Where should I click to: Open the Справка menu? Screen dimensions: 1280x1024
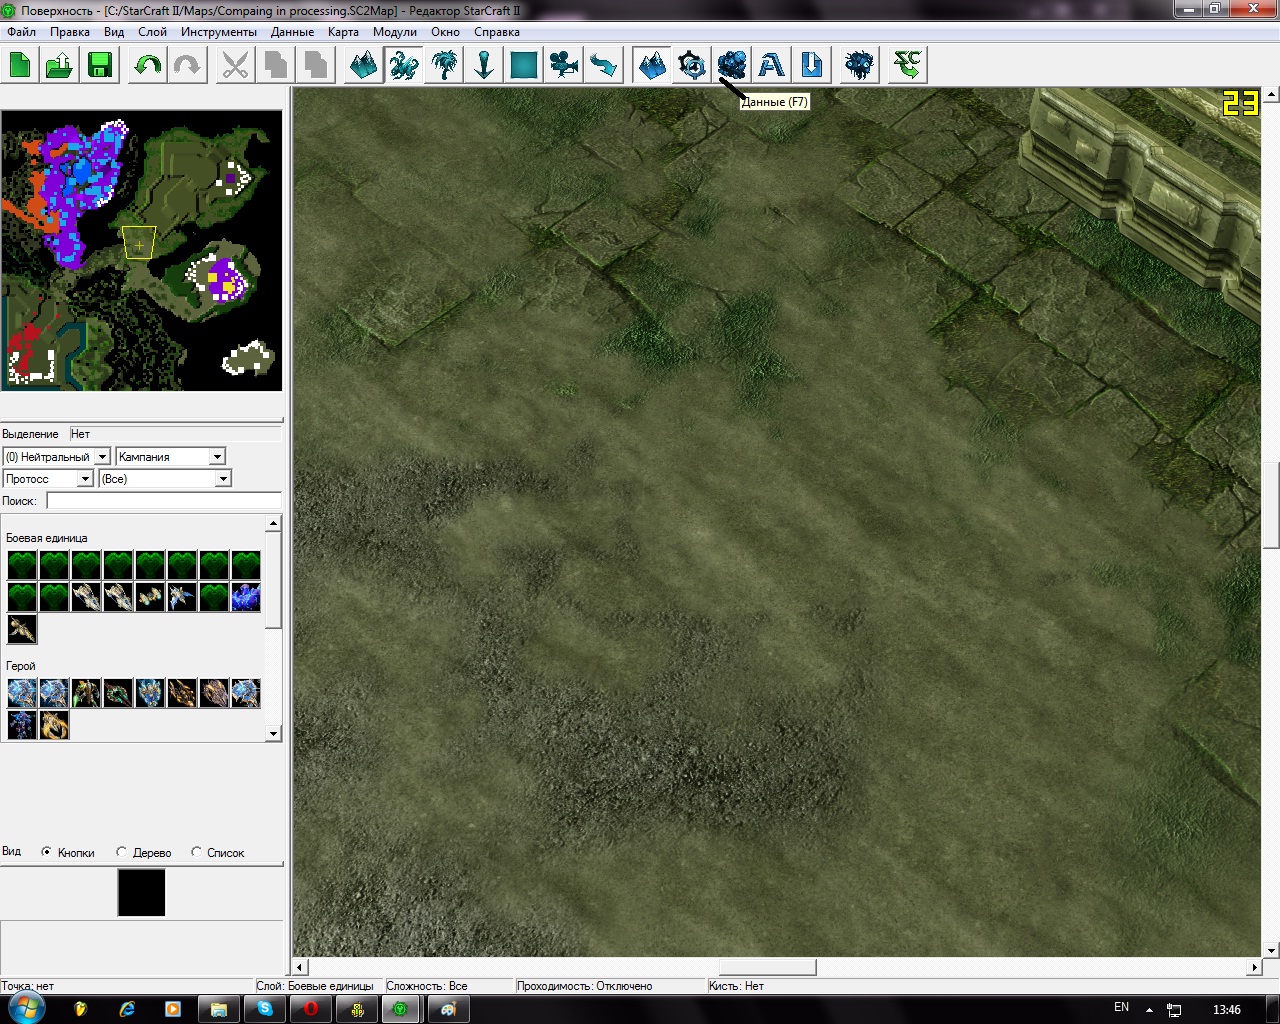[x=497, y=32]
